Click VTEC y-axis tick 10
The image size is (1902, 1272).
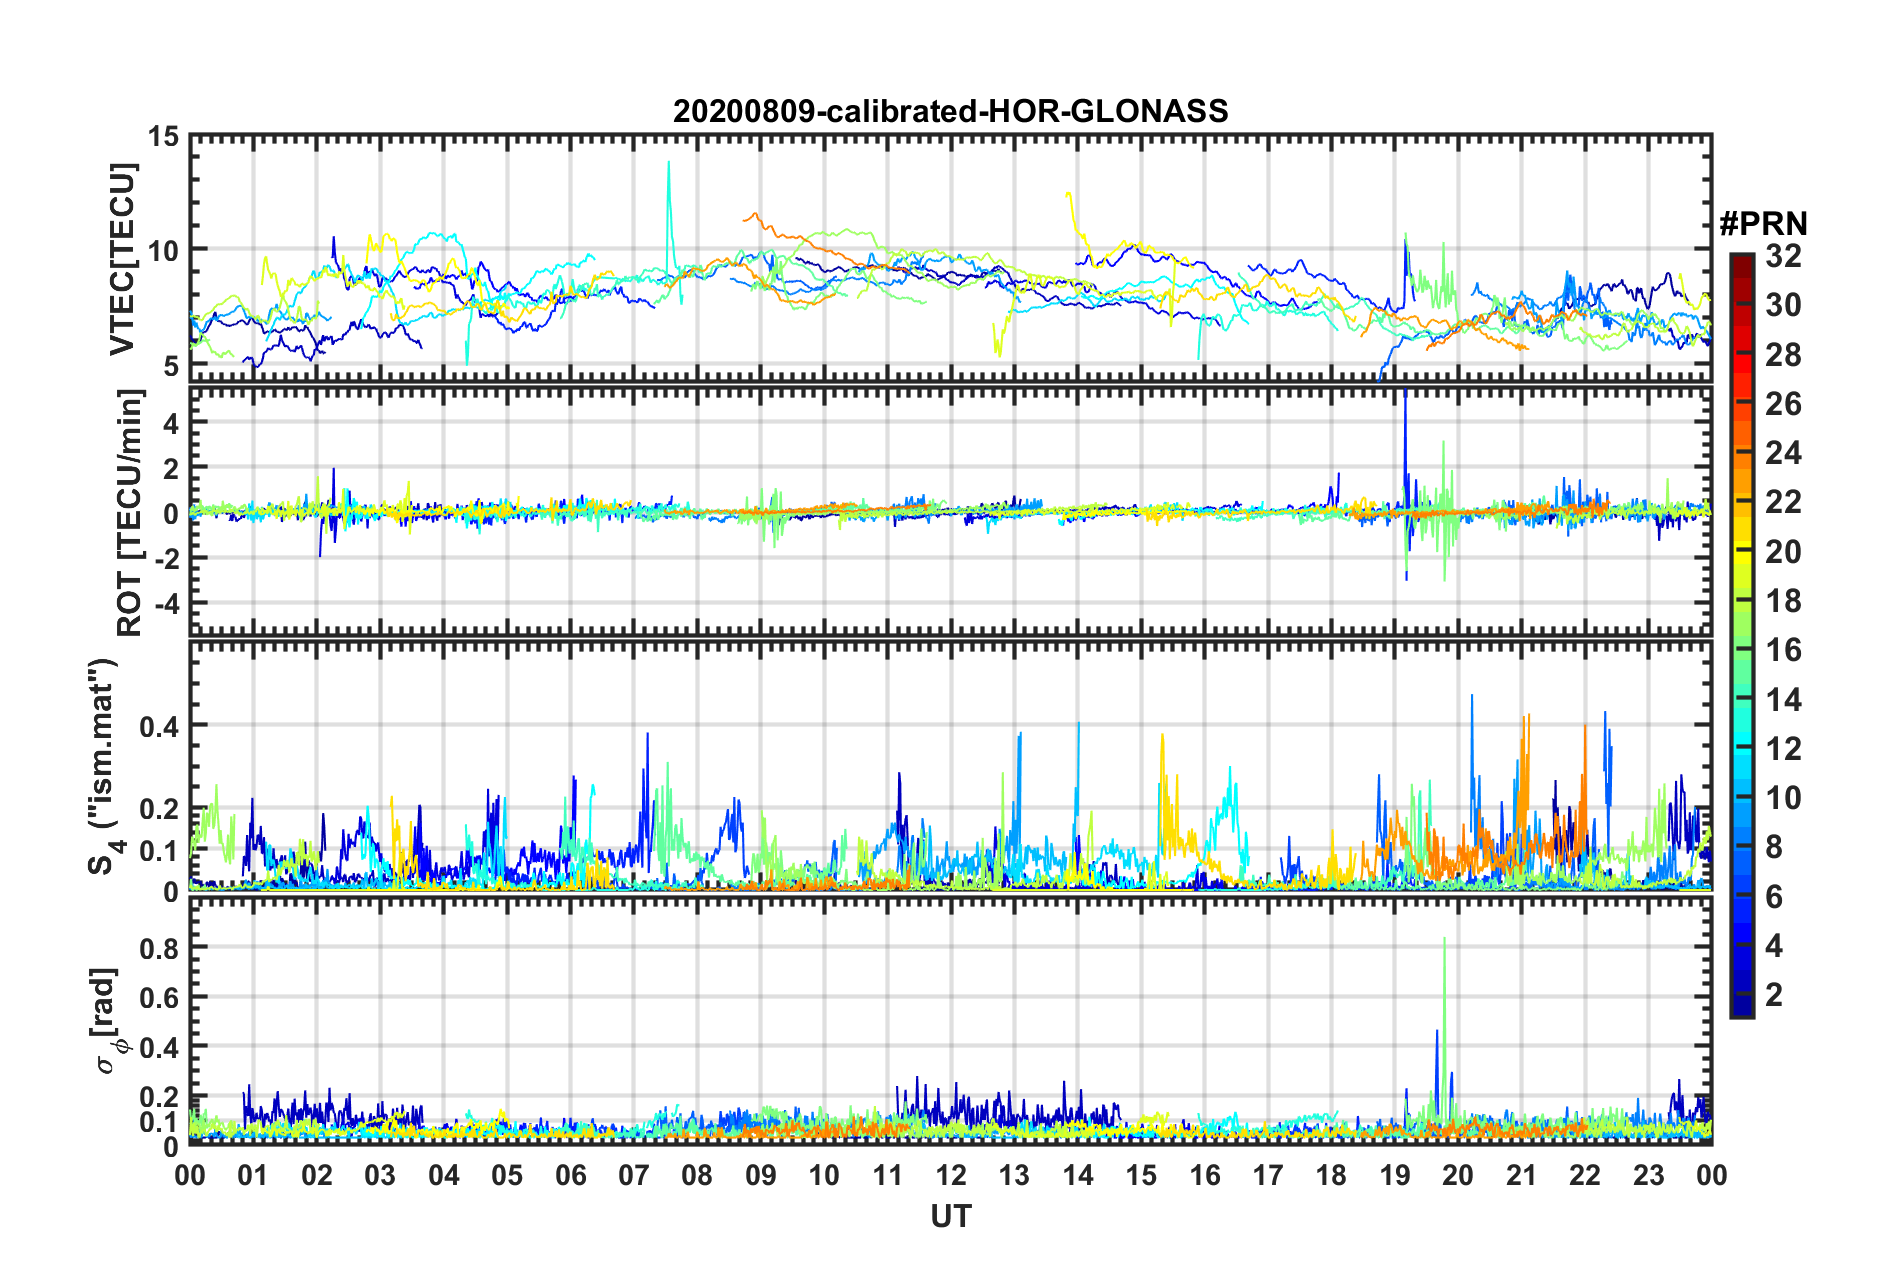[164, 250]
